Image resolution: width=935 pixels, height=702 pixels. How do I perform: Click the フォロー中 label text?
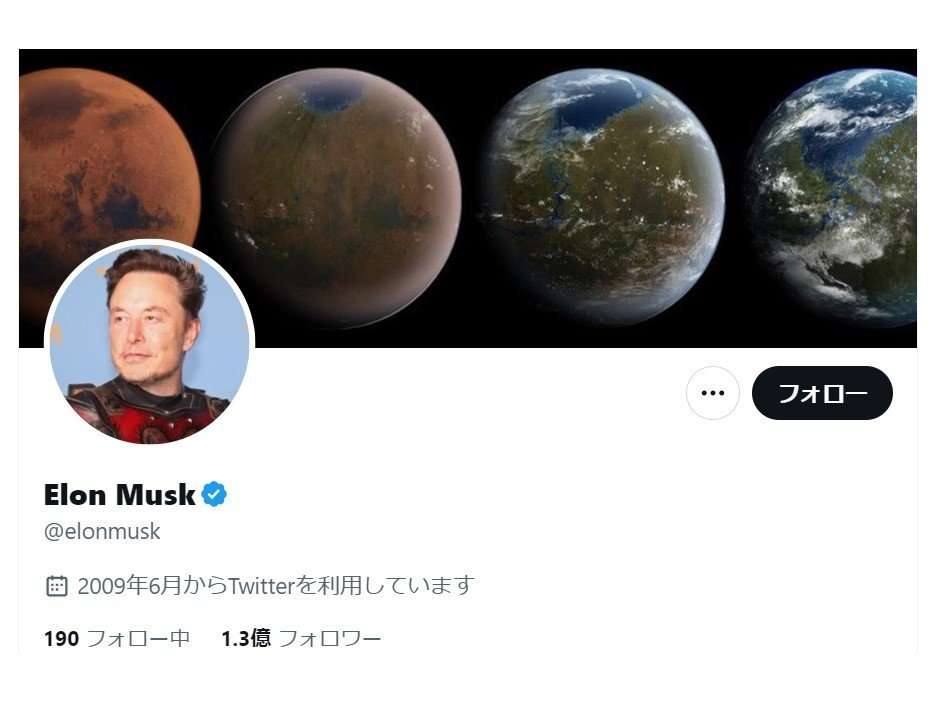pyautogui.click(x=138, y=638)
